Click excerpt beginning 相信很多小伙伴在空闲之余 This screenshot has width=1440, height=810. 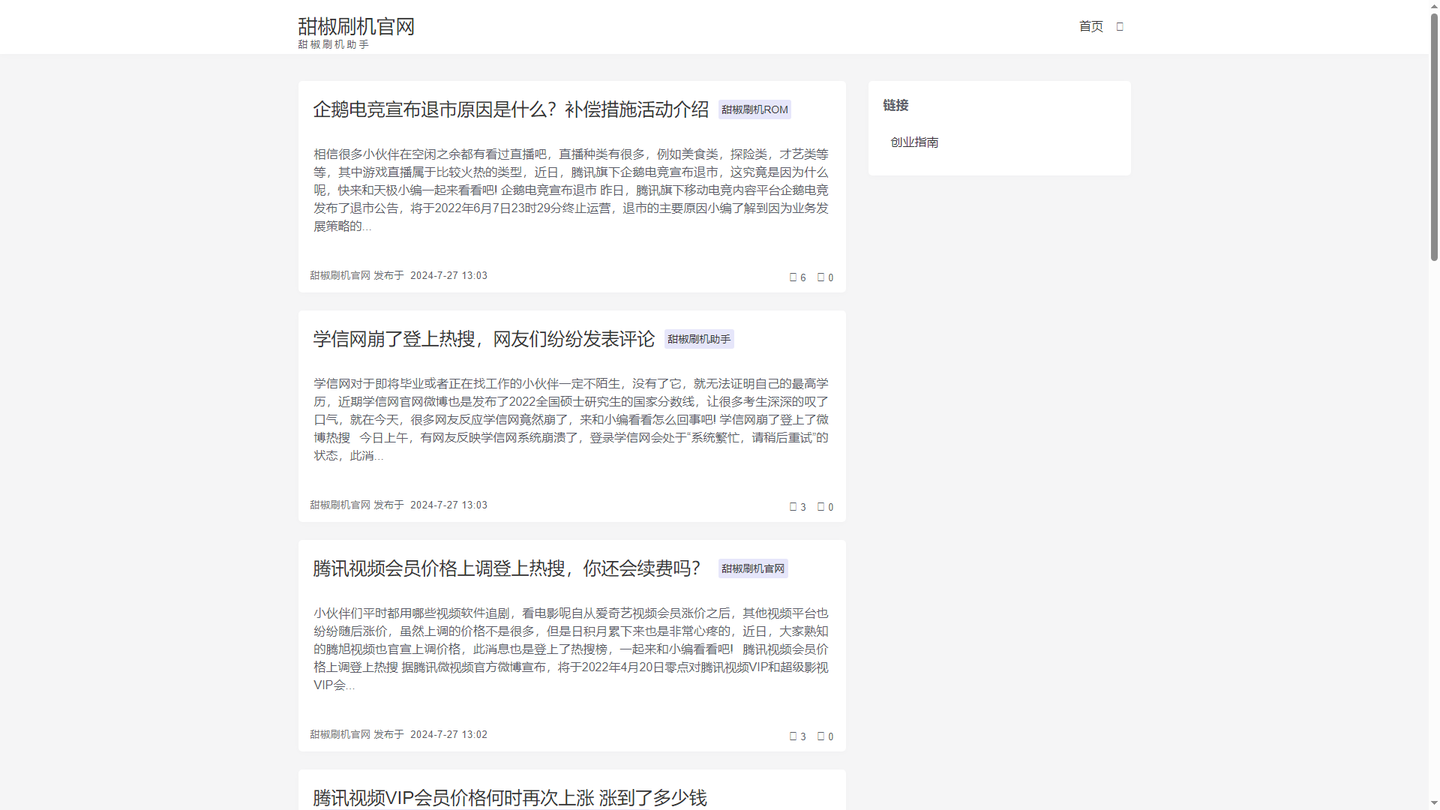point(571,190)
